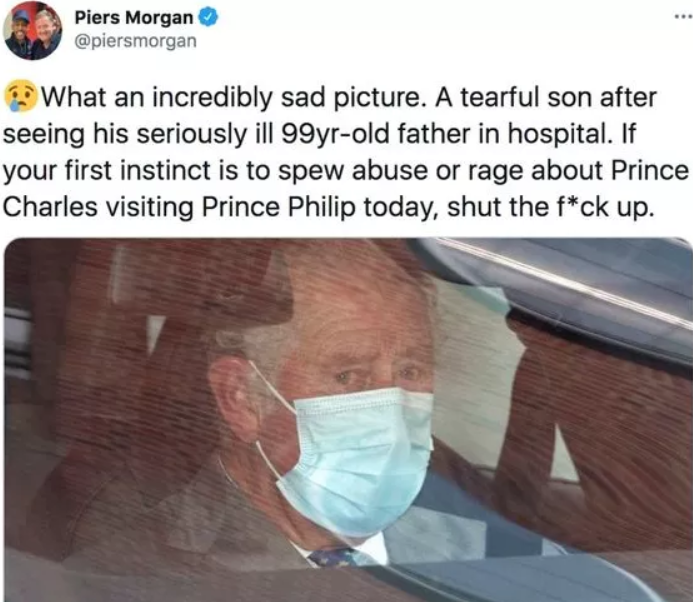Click the blue verified checkmark badge
Screen dimensions: 693x602
pos(208,18)
